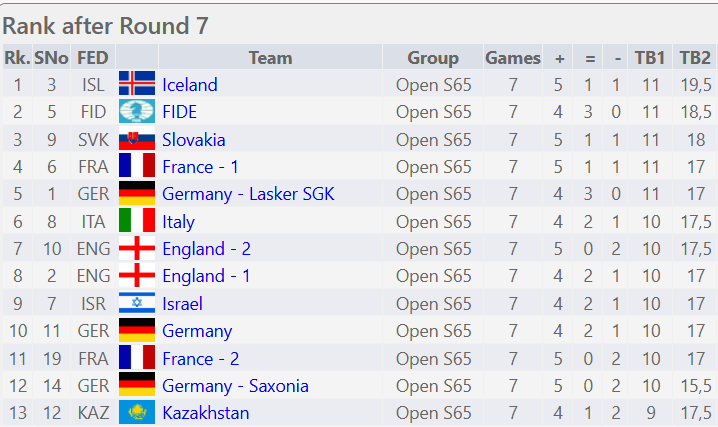Image resolution: width=718 pixels, height=427 pixels.
Task: Click the Slovakia flag icon
Action: point(137,140)
